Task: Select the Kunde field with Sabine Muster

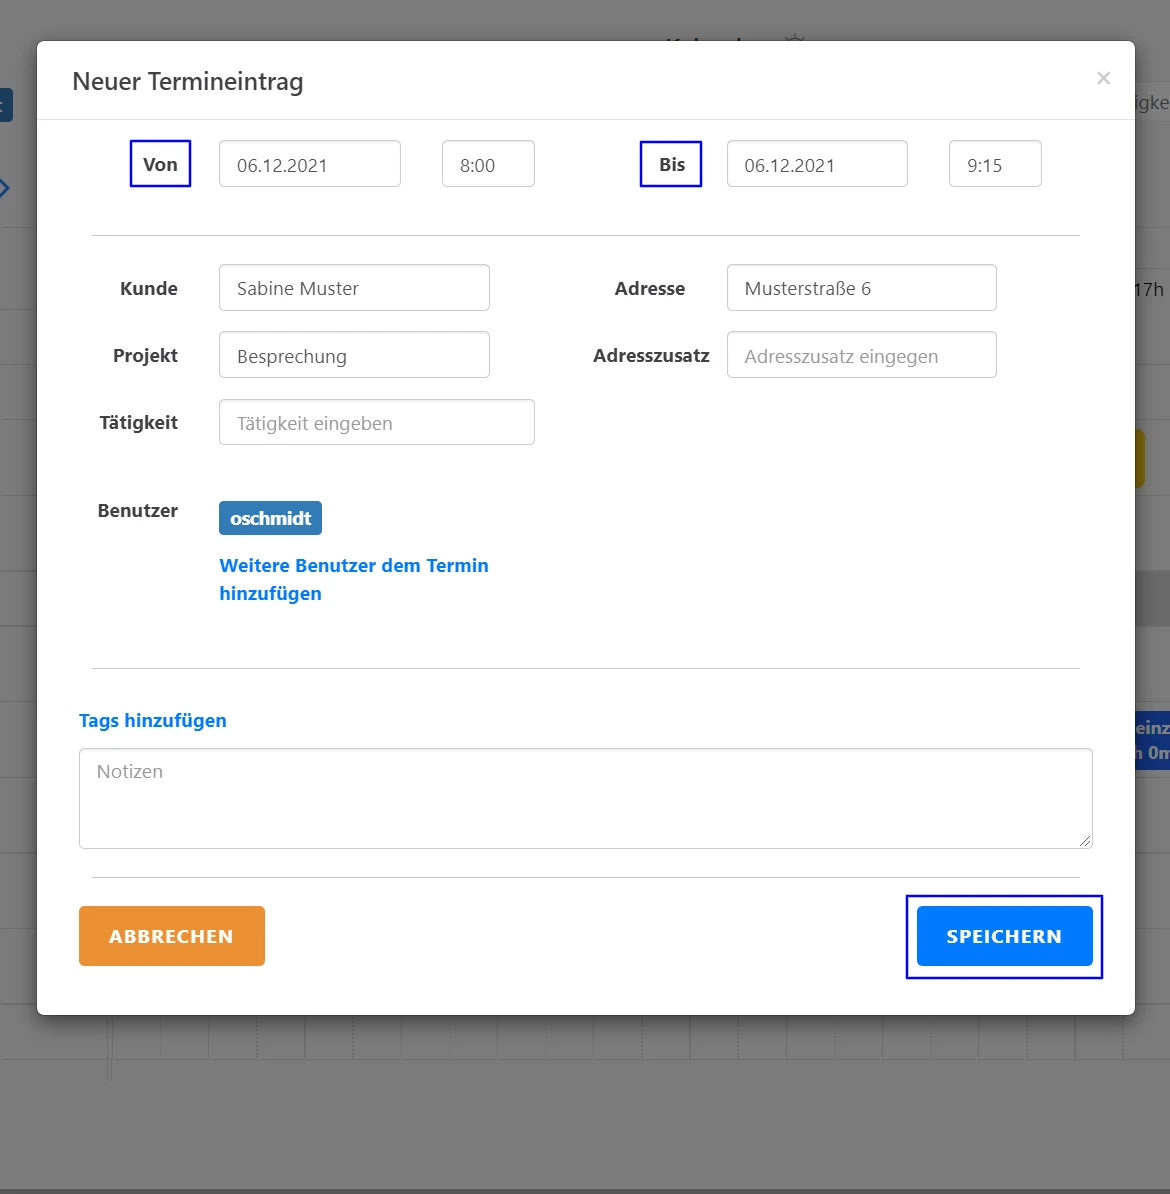Action: [x=354, y=288]
